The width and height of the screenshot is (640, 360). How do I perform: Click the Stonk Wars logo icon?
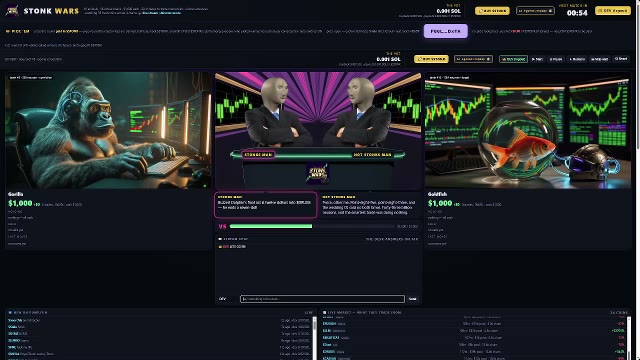(x=12, y=11)
